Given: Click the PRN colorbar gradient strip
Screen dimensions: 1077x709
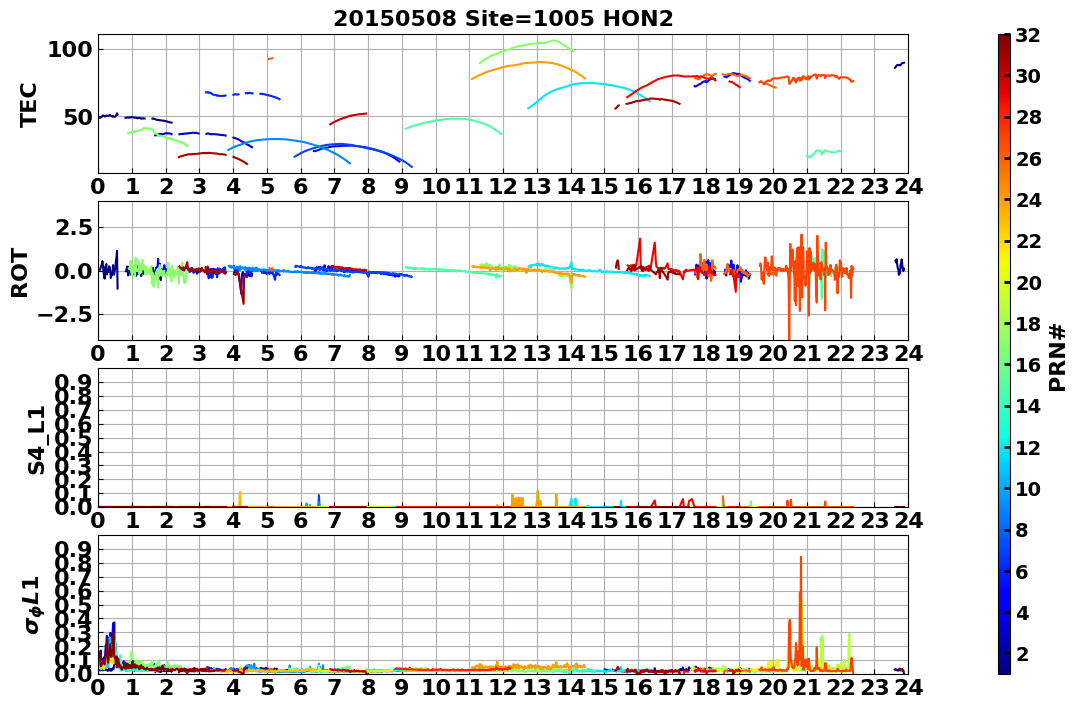Looking at the screenshot, I should (x=1004, y=354).
